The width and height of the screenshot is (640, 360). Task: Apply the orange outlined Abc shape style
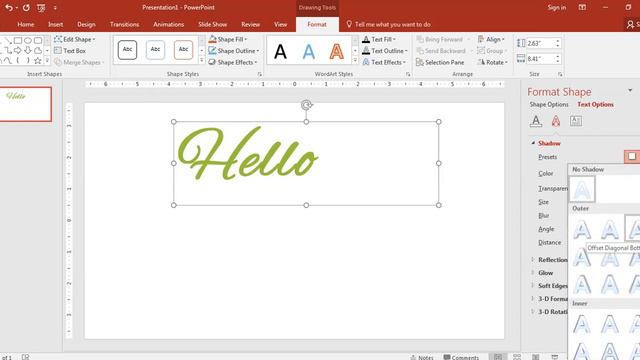point(183,50)
